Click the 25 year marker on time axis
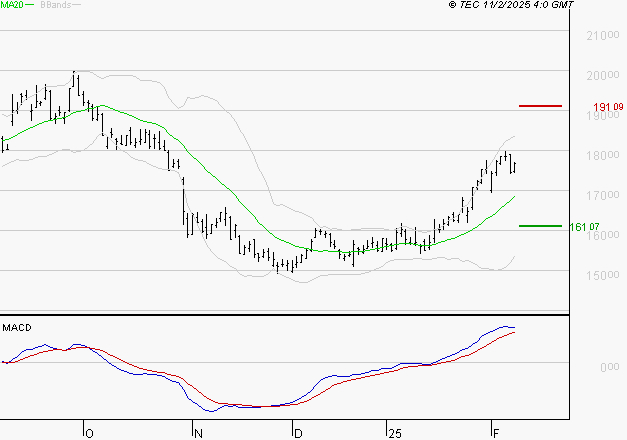627x440 pixels. (395, 434)
